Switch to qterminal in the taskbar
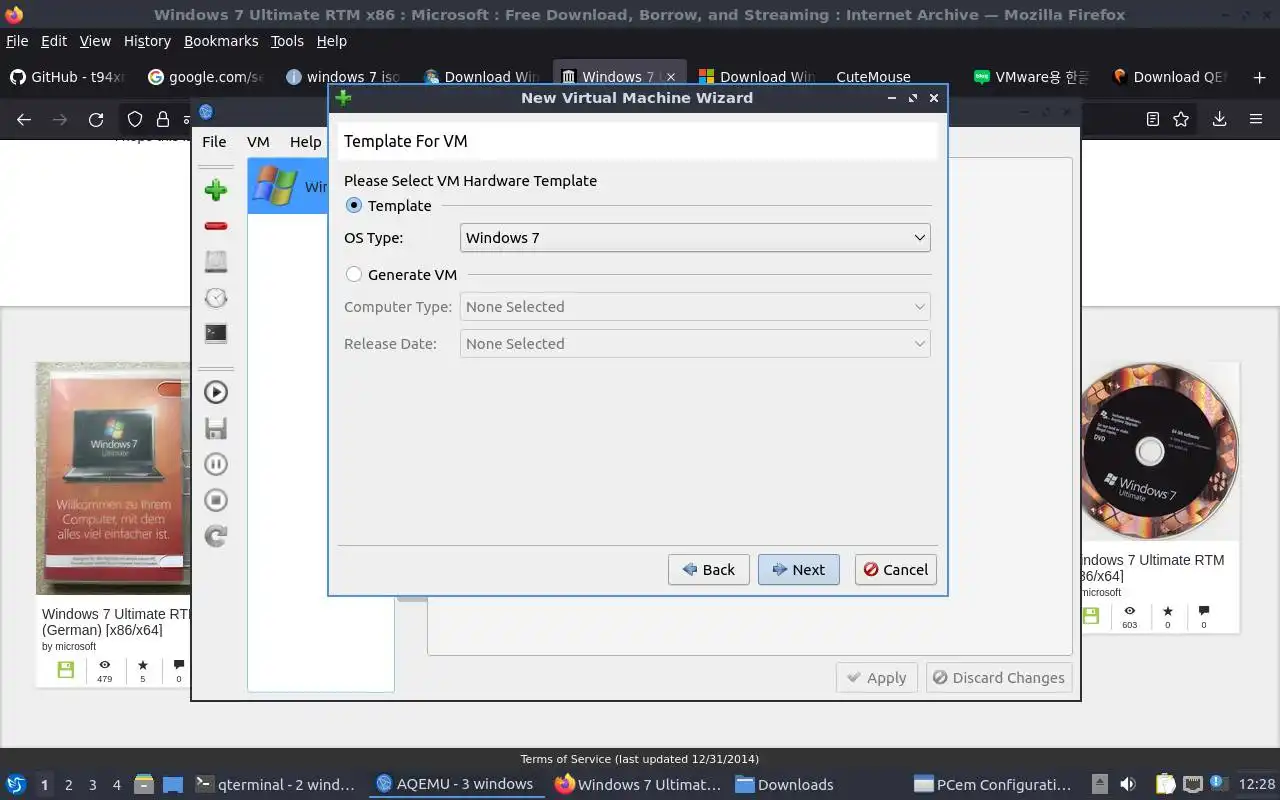 coord(276,784)
